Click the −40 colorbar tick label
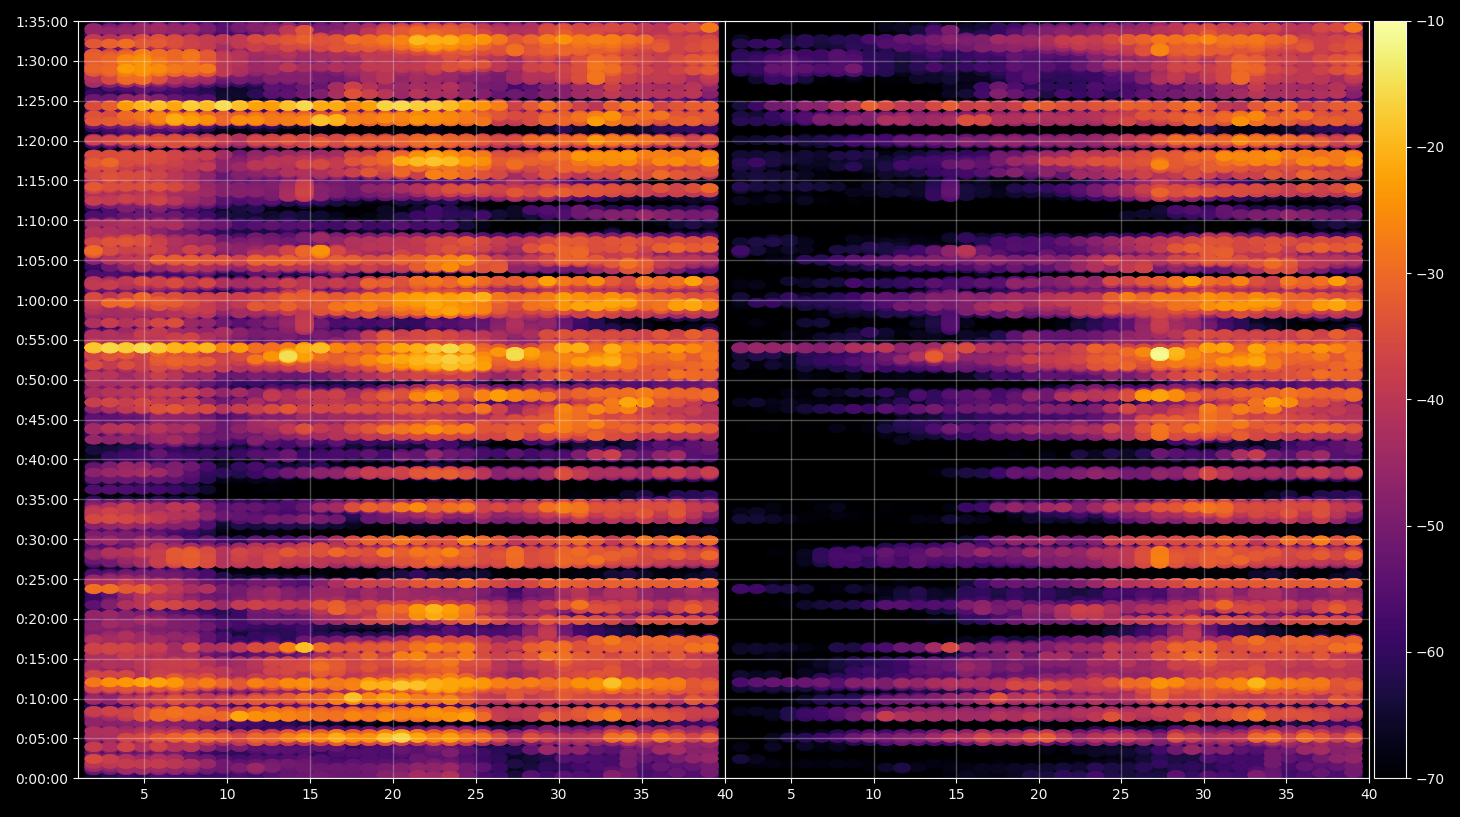The width and height of the screenshot is (1460, 817). click(x=1429, y=400)
